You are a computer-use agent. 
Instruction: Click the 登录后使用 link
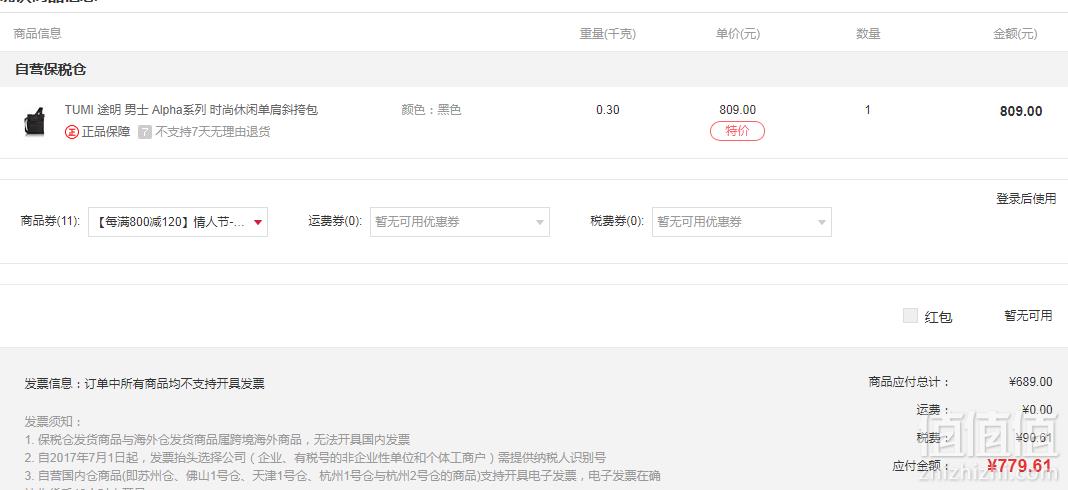pos(1026,199)
